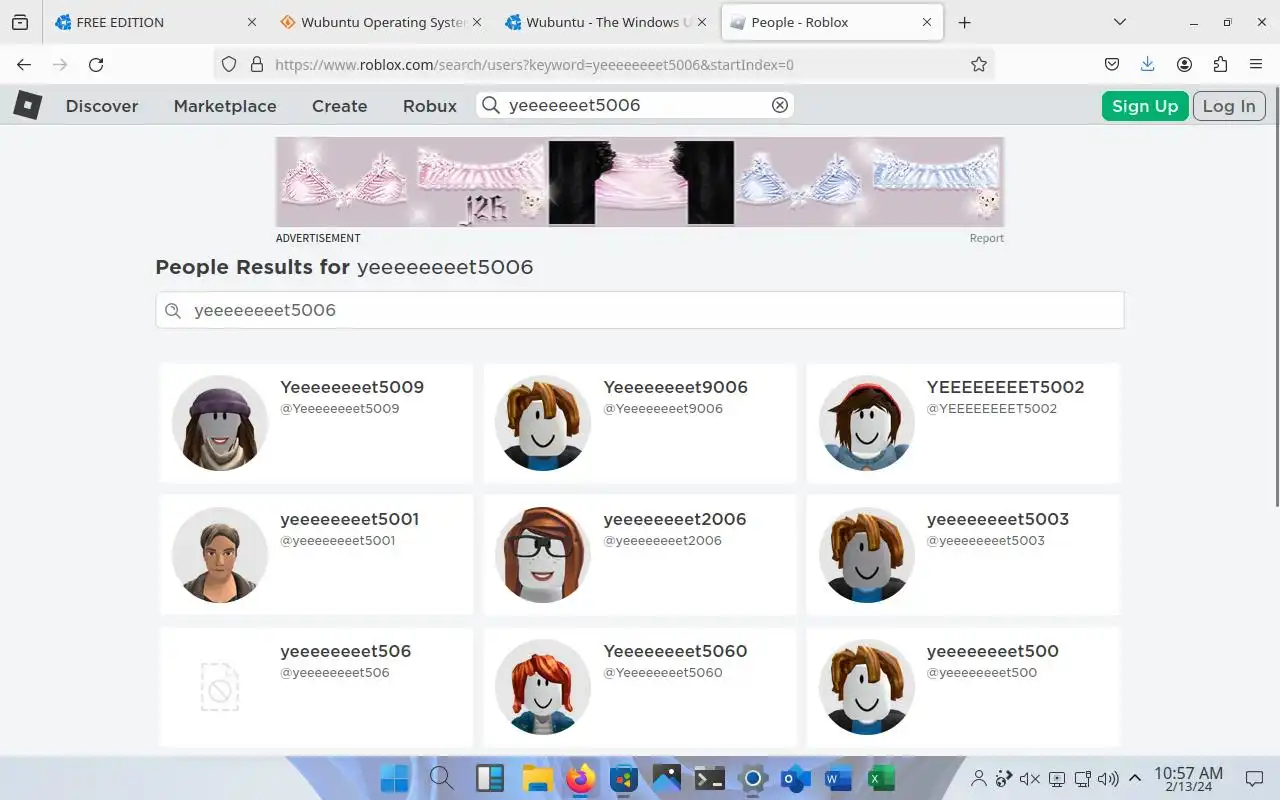This screenshot has height=800, width=1280.
Task: Click the header search magnifier icon
Action: click(x=490, y=105)
